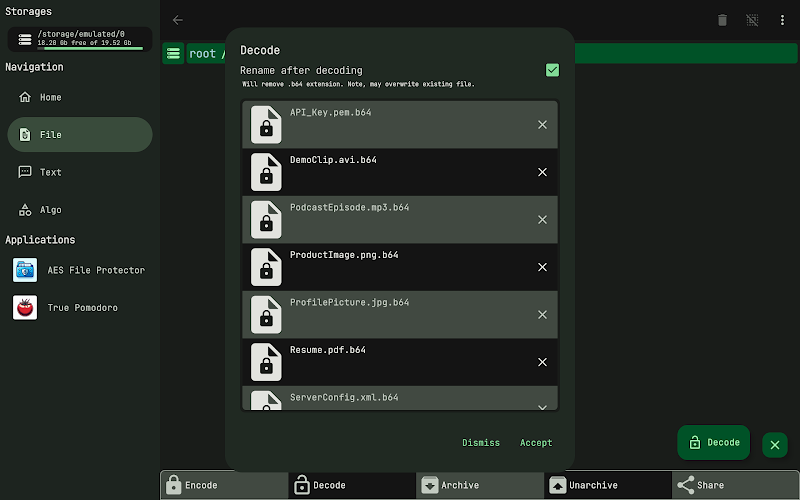Open the AES File Protector app

(x=80, y=270)
